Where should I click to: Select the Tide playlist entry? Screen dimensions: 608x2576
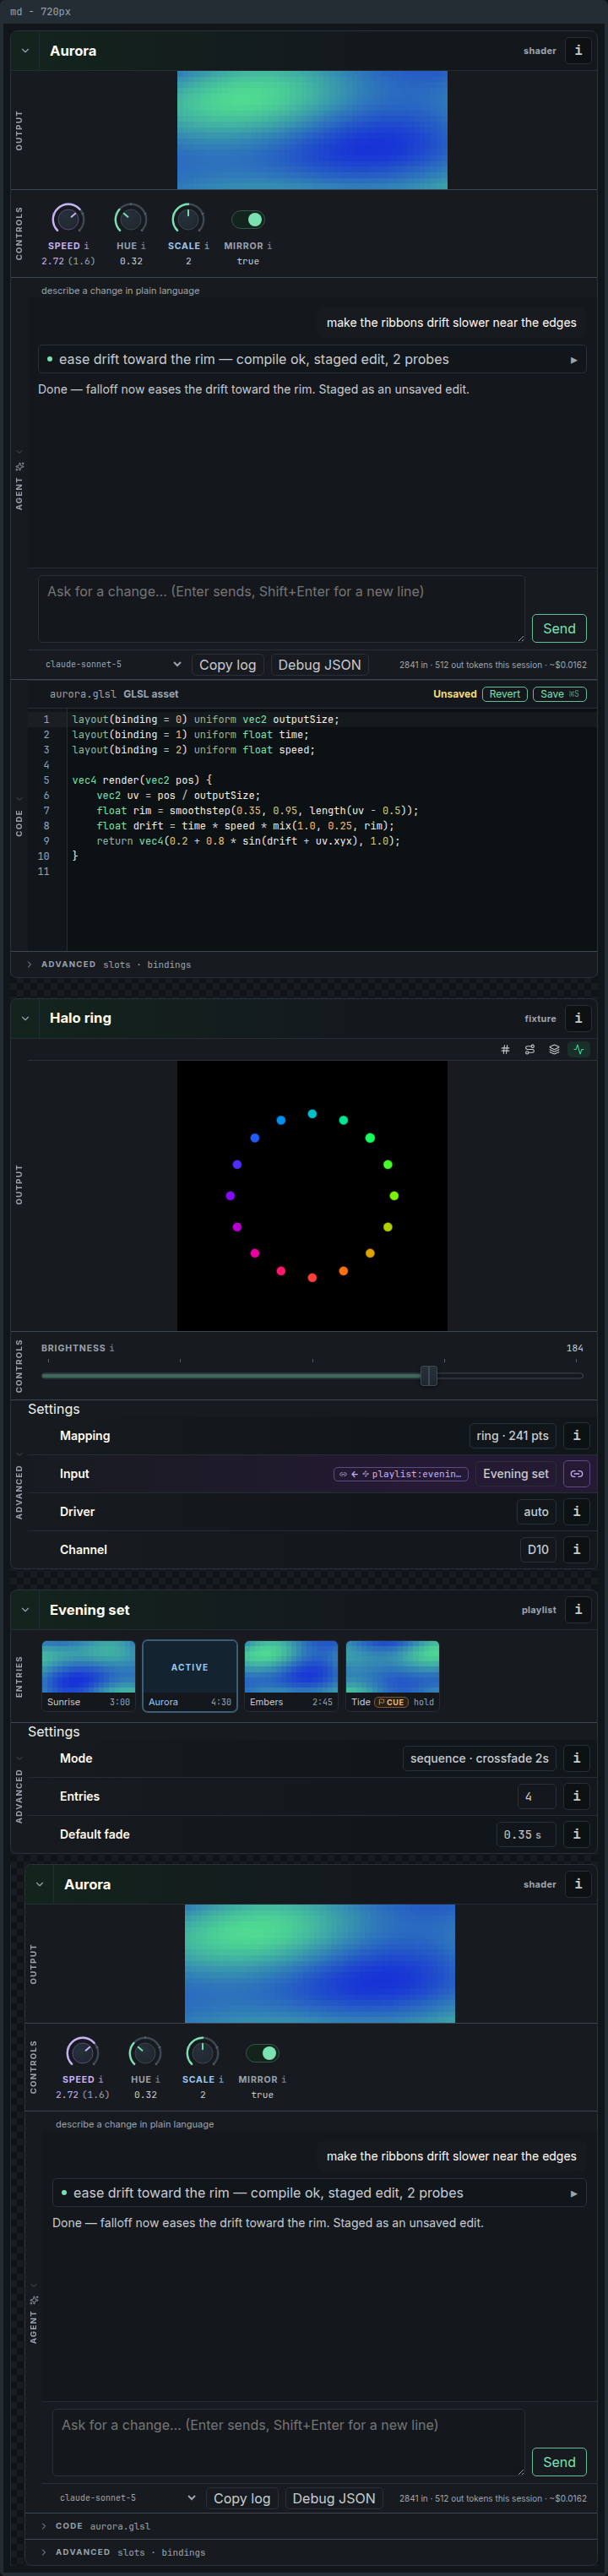point(392,1676)
